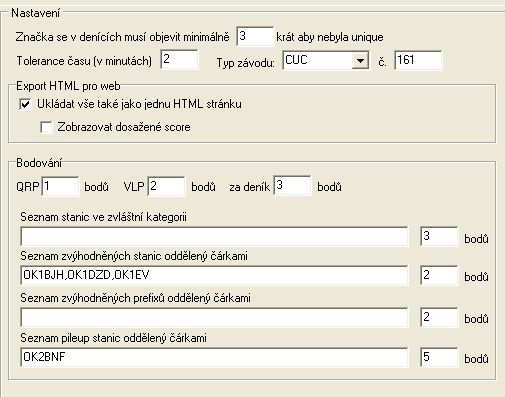This screenshot has height=397, width=505.
Task: Click points field for zvláštní kategorii stations
Action: [439, 237]
